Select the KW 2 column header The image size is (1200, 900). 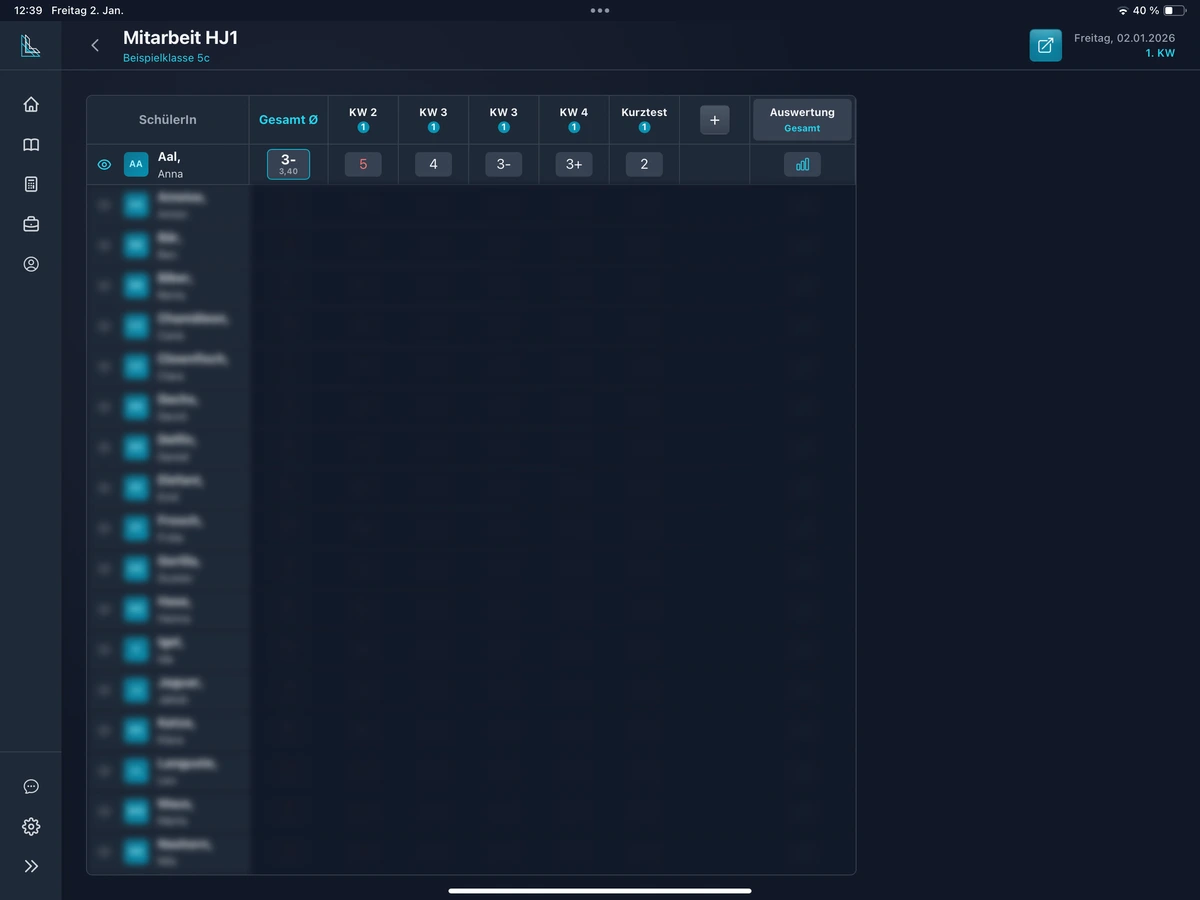363,119
